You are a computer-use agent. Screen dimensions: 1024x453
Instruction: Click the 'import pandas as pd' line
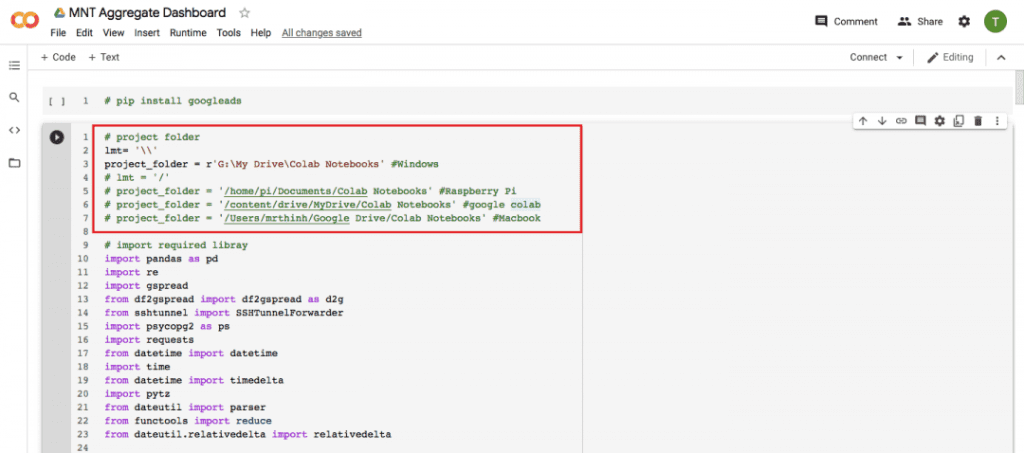click(161, 258)
